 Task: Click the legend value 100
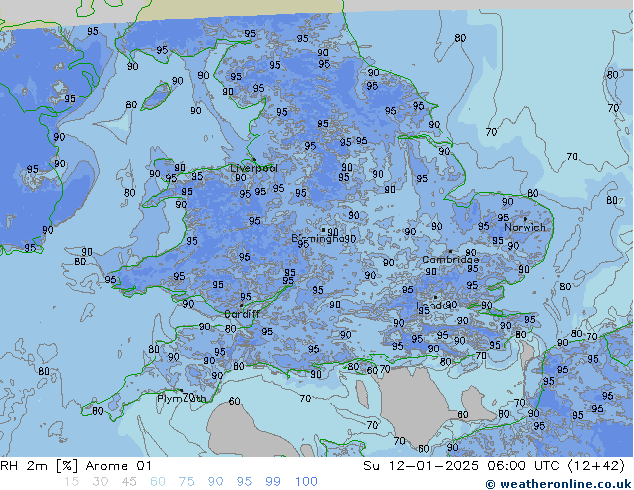click(306, 482)
